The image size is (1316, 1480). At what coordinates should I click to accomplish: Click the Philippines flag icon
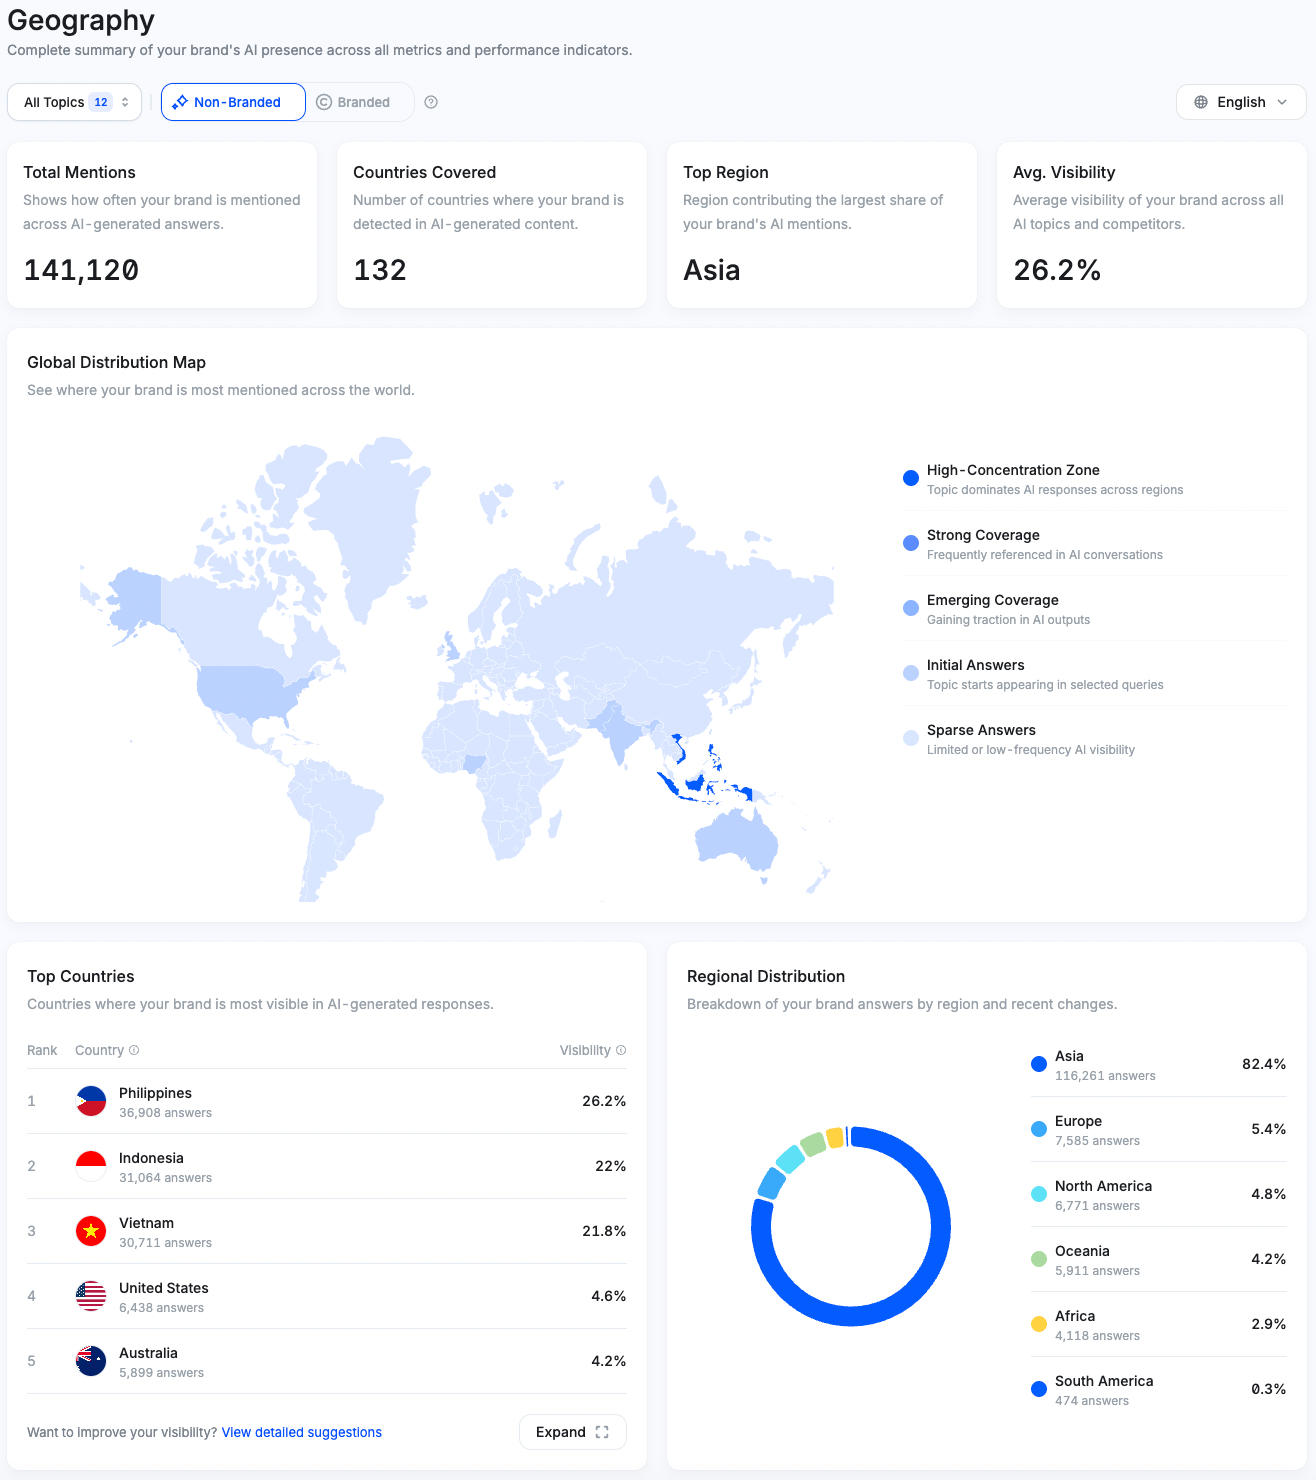(90, 1101)
